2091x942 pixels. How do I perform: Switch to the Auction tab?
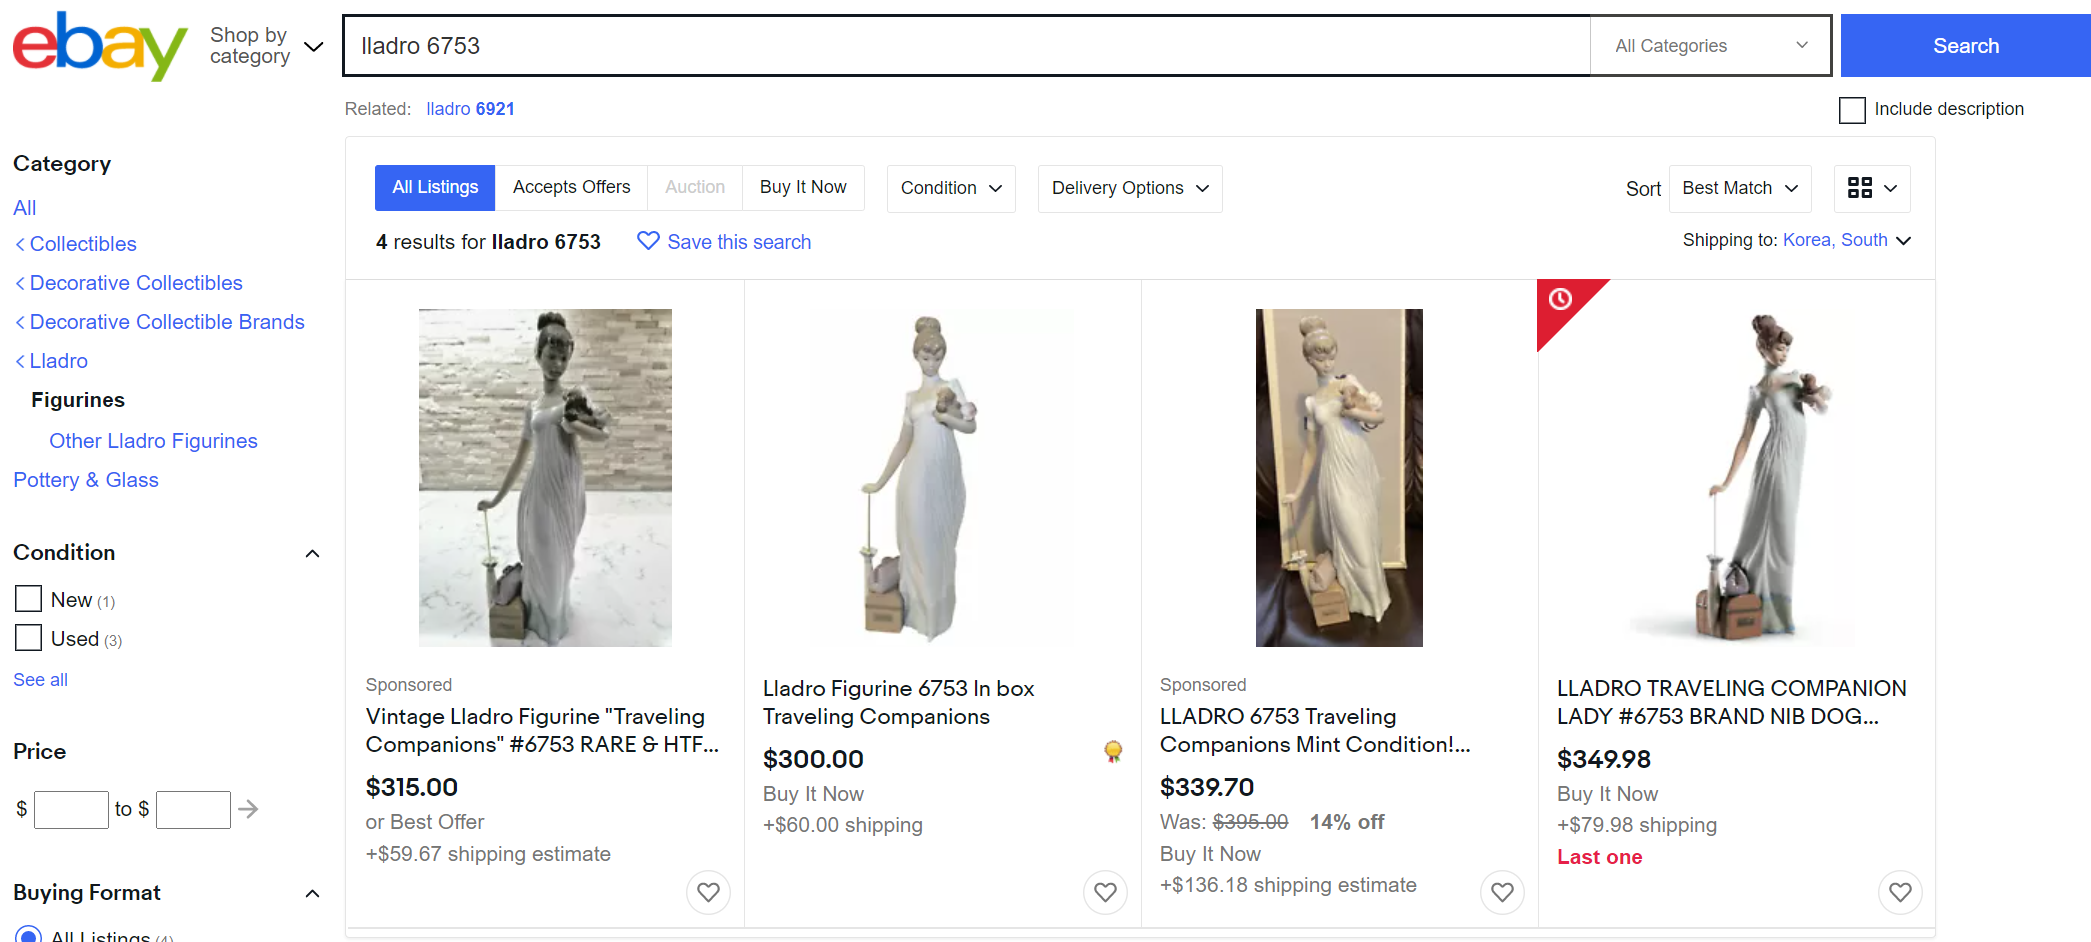695,188
